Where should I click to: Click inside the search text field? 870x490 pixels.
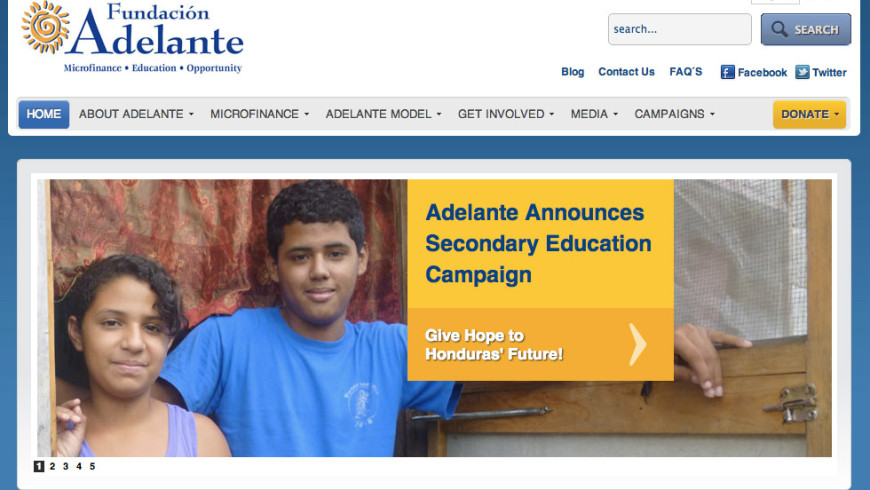pos(680,29)
